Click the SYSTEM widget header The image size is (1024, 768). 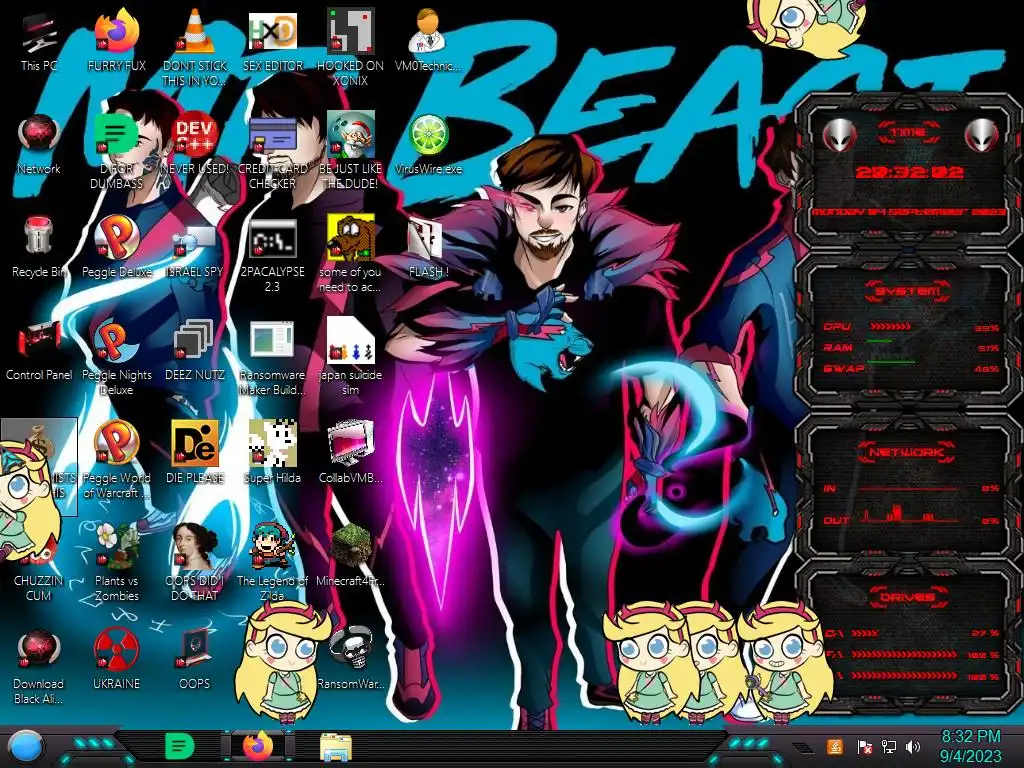908,291
